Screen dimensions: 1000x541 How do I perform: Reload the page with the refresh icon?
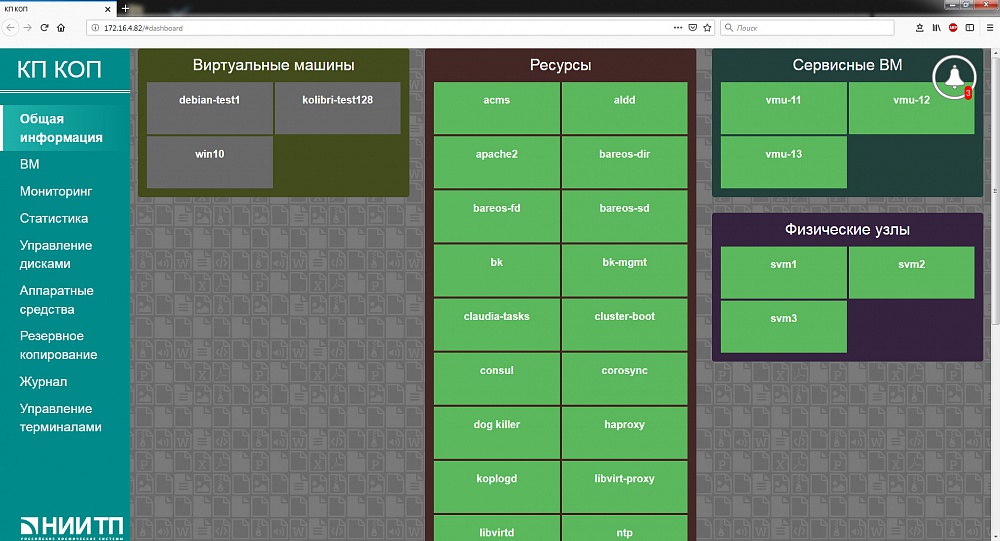[44, 27]
